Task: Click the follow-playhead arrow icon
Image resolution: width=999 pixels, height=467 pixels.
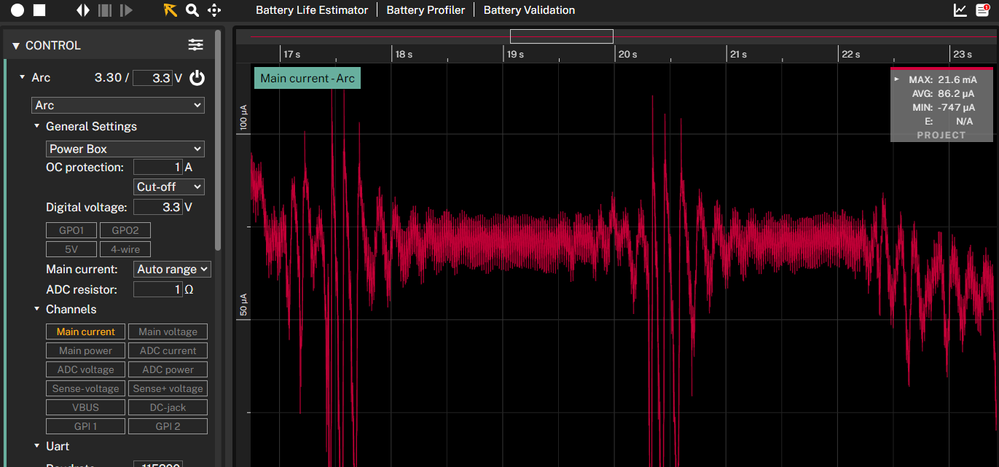Action: point(126,10)
